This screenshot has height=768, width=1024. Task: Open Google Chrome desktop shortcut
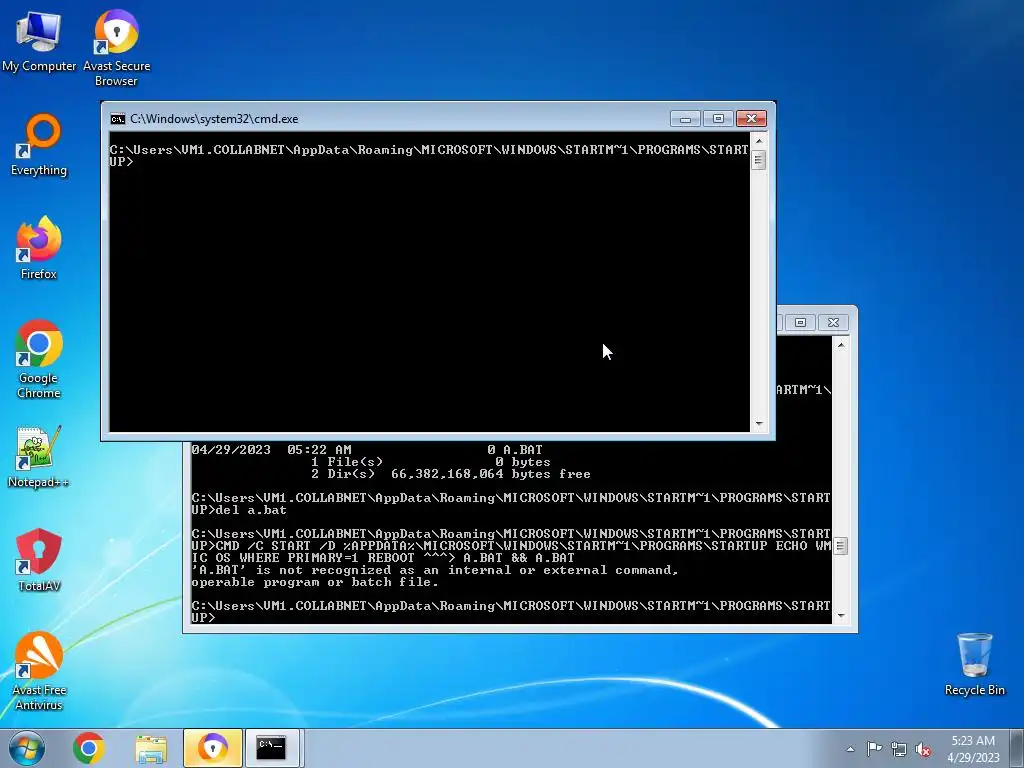coord(39,359)
